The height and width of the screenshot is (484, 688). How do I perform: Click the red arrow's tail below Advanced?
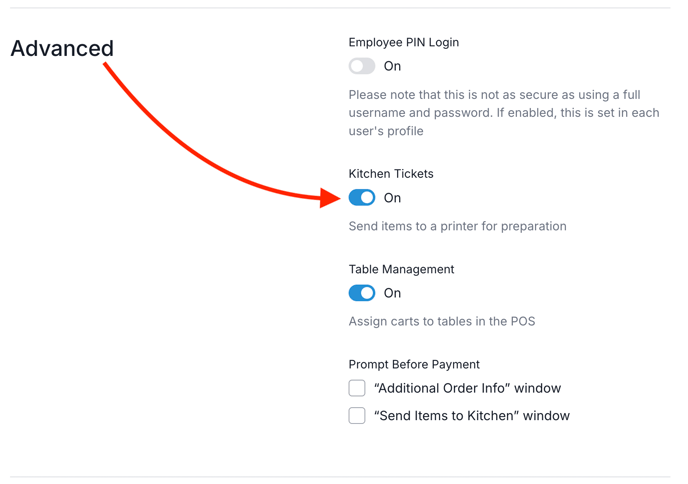pos(108,68)
